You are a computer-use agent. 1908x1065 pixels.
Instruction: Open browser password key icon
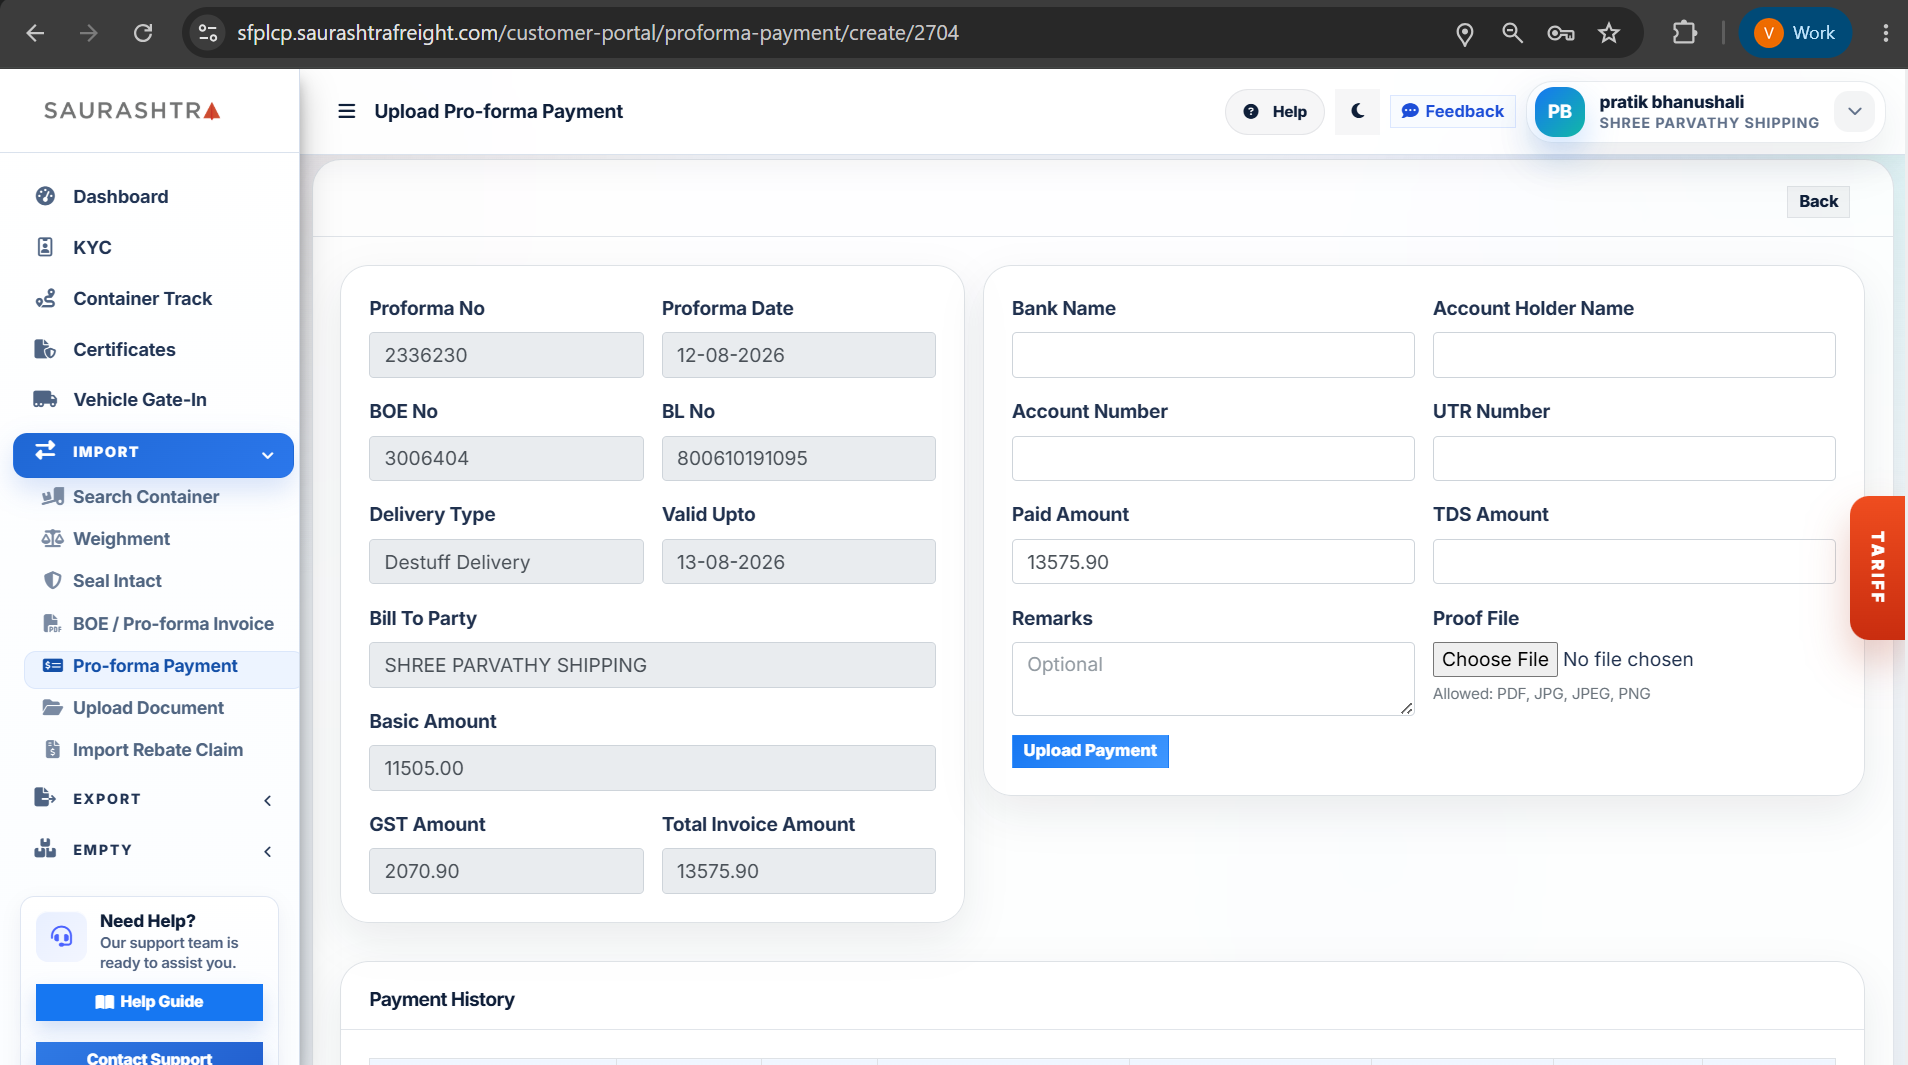tap(1560, 33)
